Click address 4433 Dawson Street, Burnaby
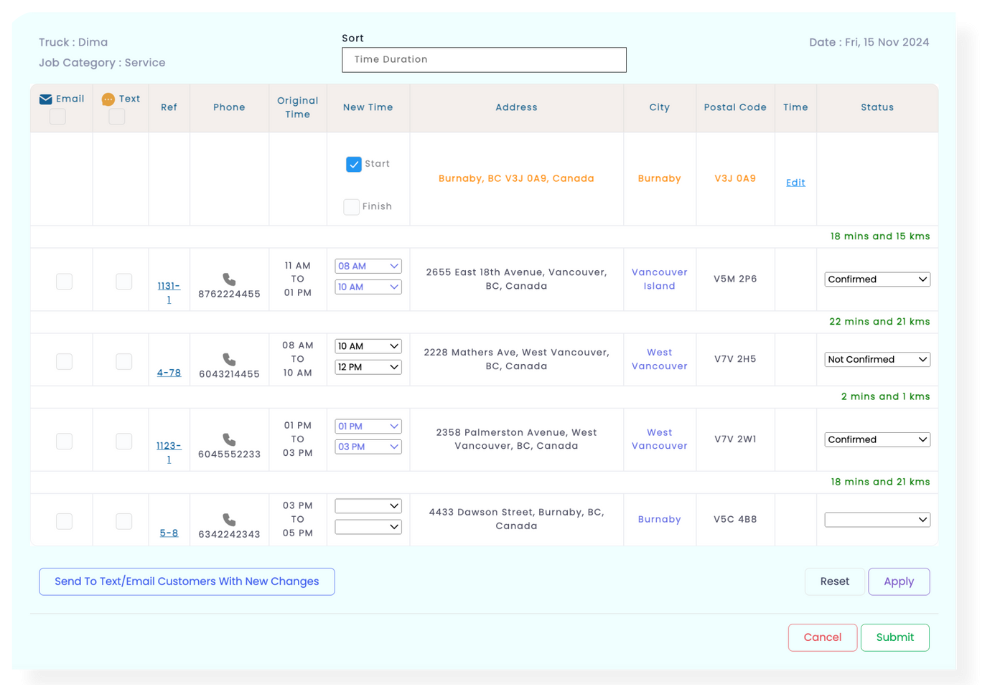 516,519
